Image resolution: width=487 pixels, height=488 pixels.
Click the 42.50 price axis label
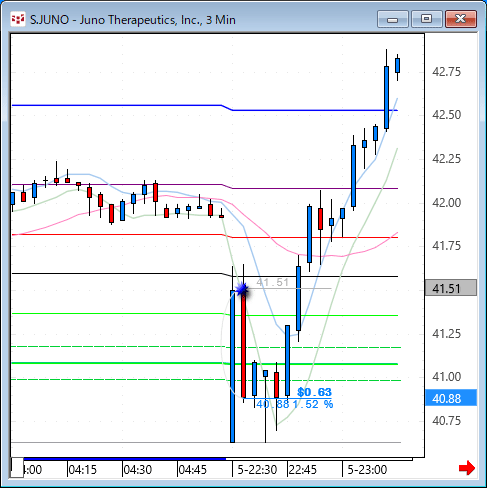(446, 115)
